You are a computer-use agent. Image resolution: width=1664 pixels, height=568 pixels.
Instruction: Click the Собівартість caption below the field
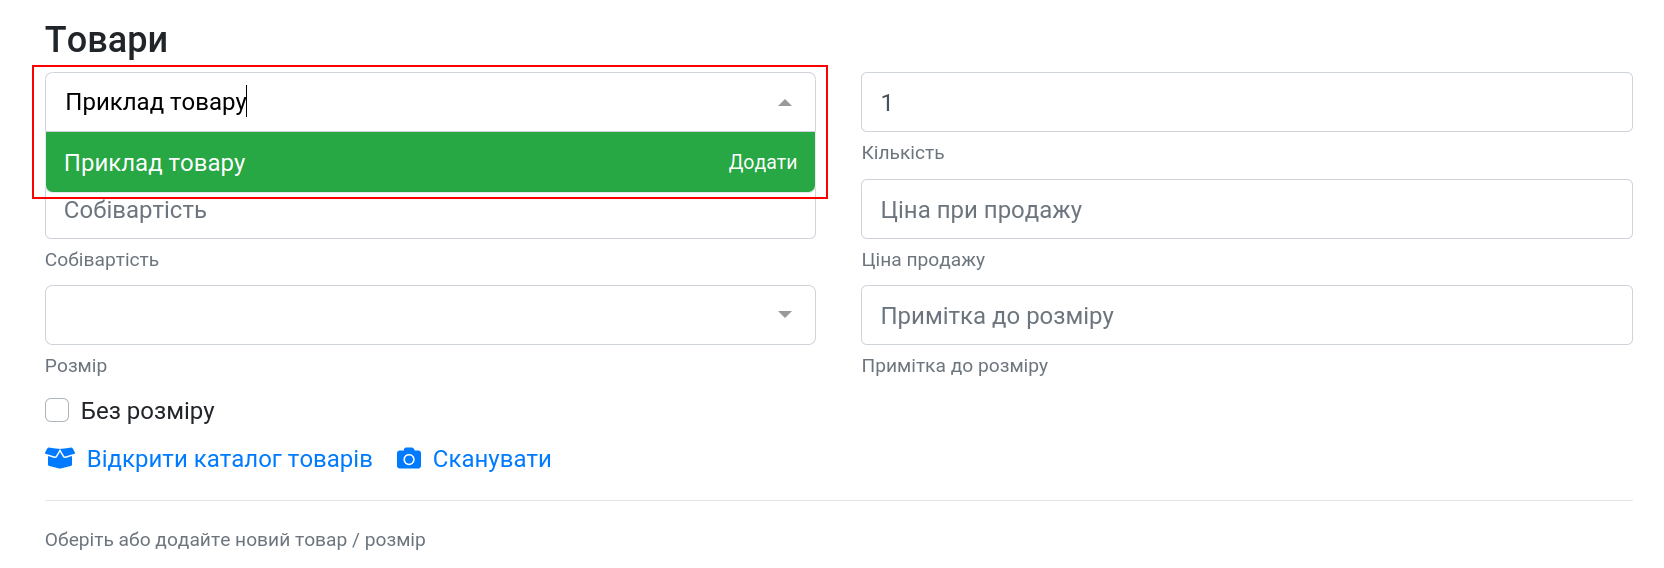[x=102, y=260]
